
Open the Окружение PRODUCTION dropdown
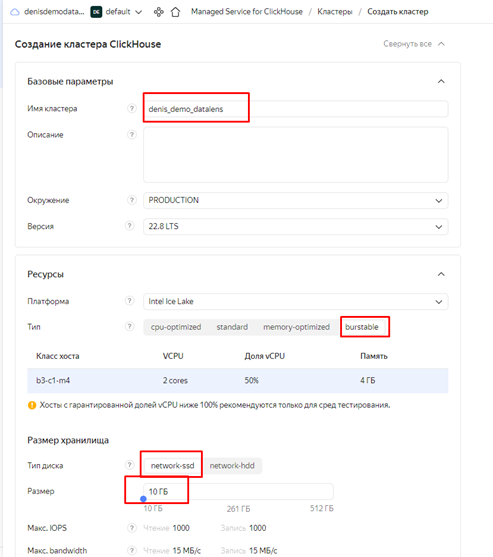click(296, 200)
